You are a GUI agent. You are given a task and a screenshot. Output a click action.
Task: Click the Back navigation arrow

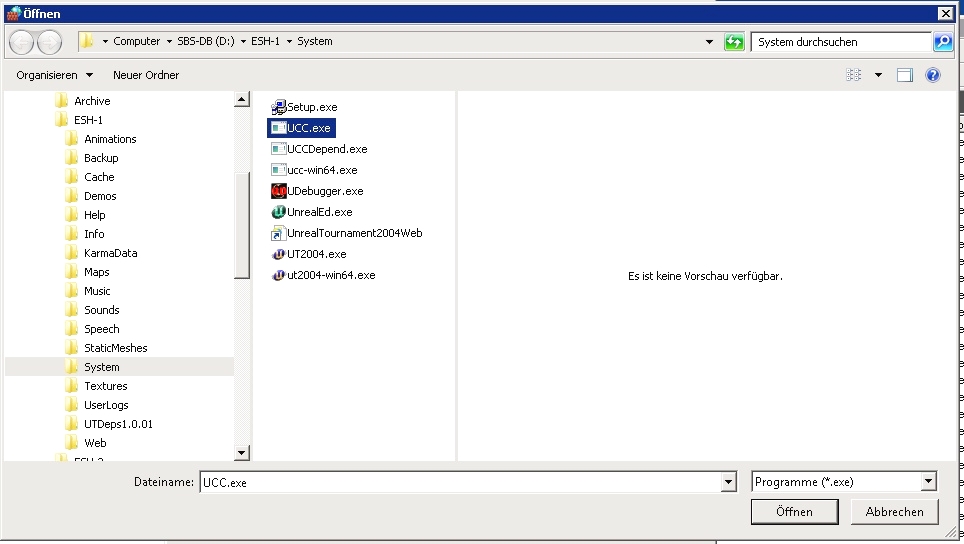[22, 42]
